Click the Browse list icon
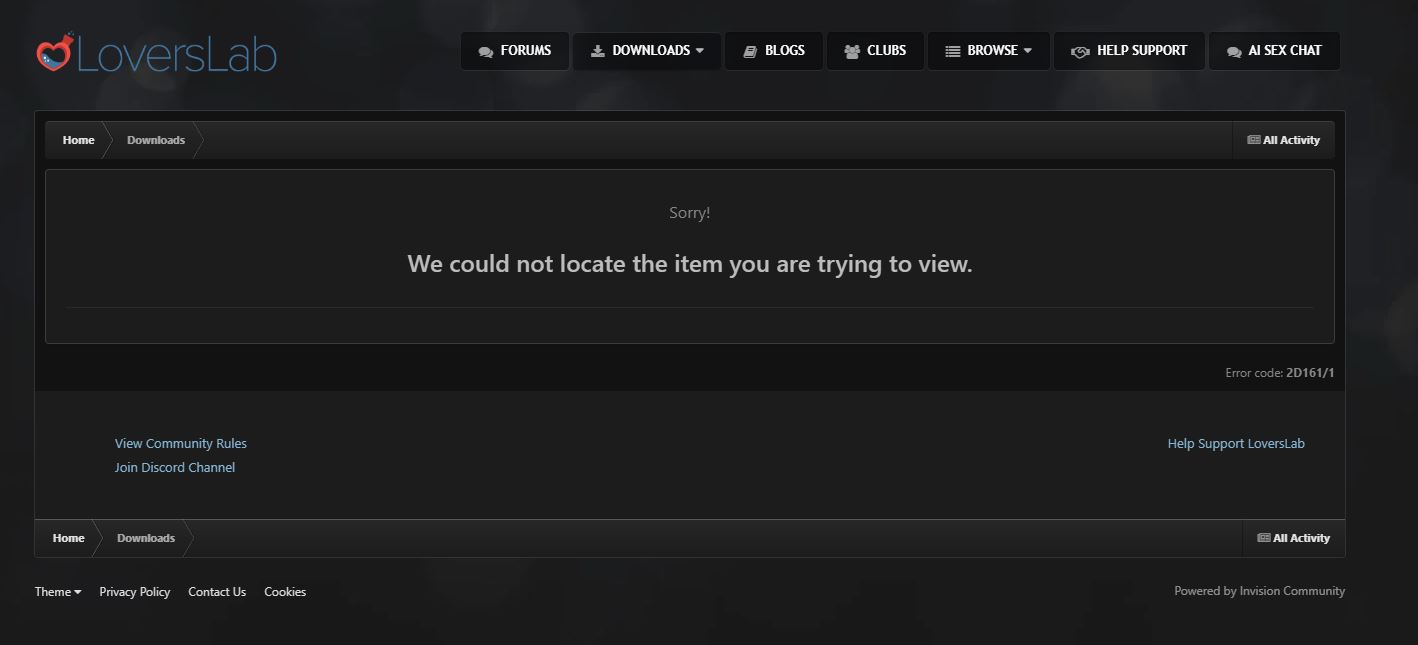1418x645 pixels. click(953, 51)
